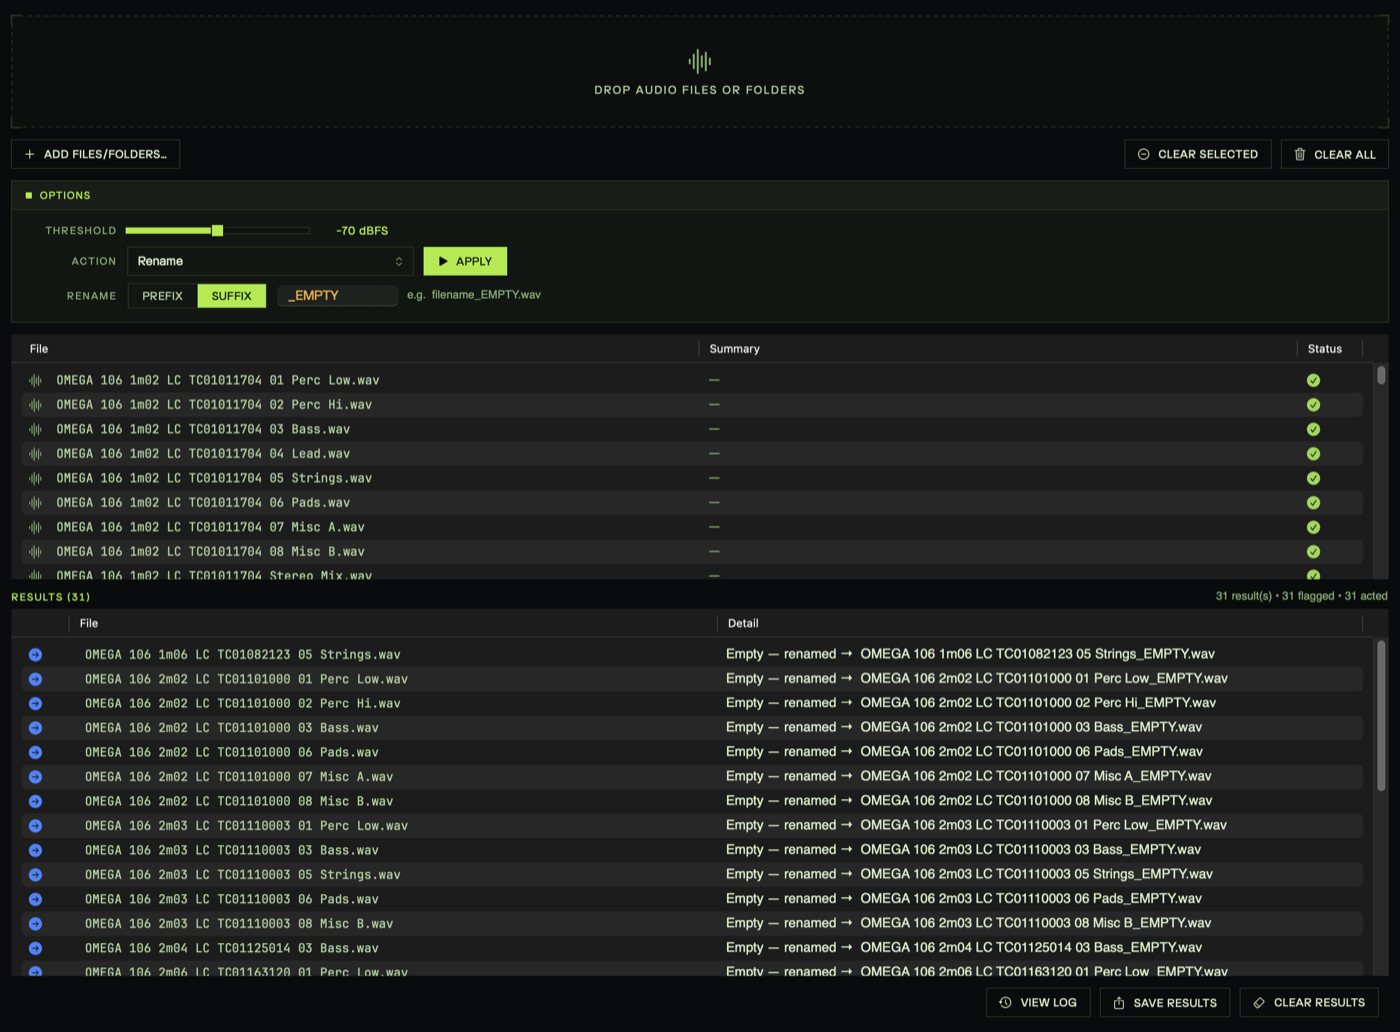The width and height of the screenshot is (1400, 1032).
Task: Click the waveform icon in drop zone
Action: coord(700,62)
